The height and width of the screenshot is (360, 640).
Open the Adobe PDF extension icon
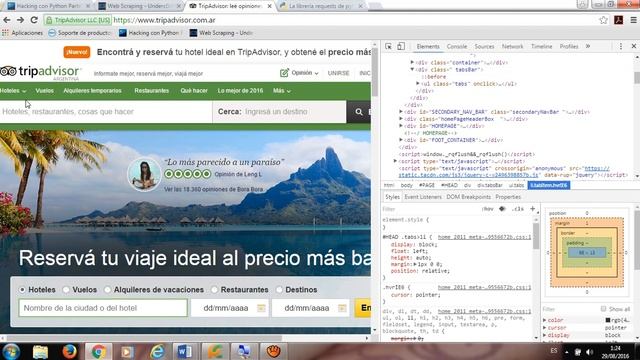[x=618, y=20]
